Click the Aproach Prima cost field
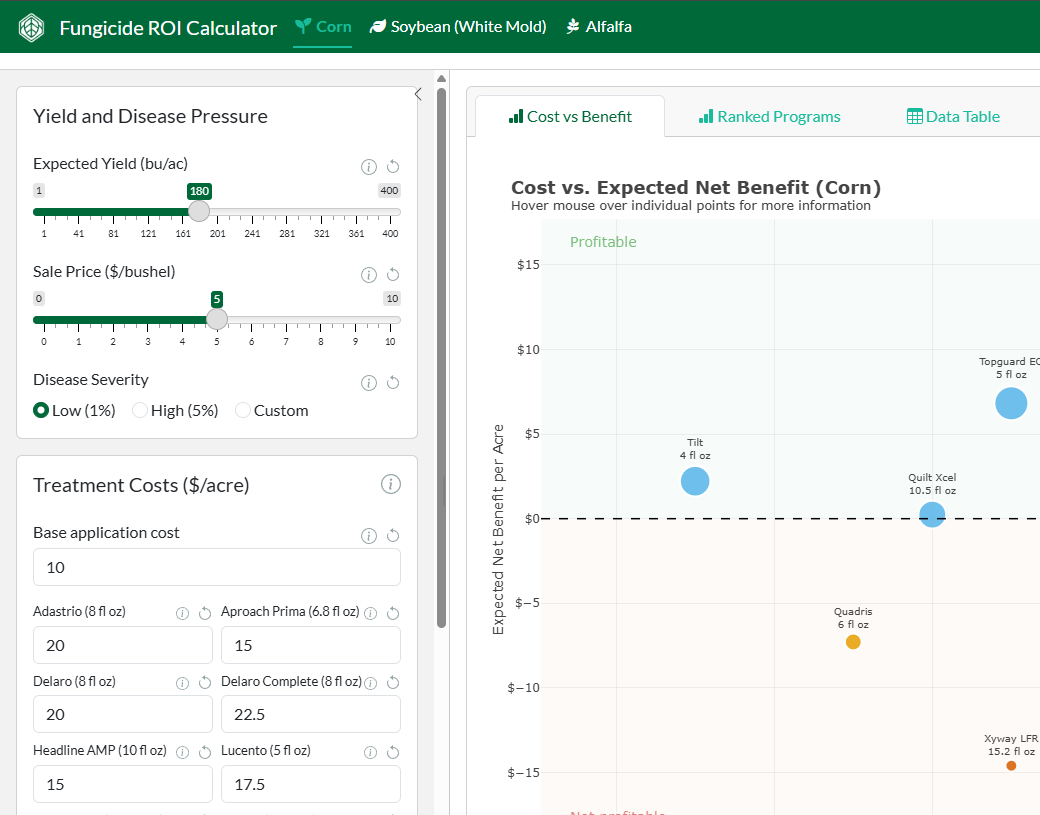This screenshot has height=815, width=1040. coord(310,645)
